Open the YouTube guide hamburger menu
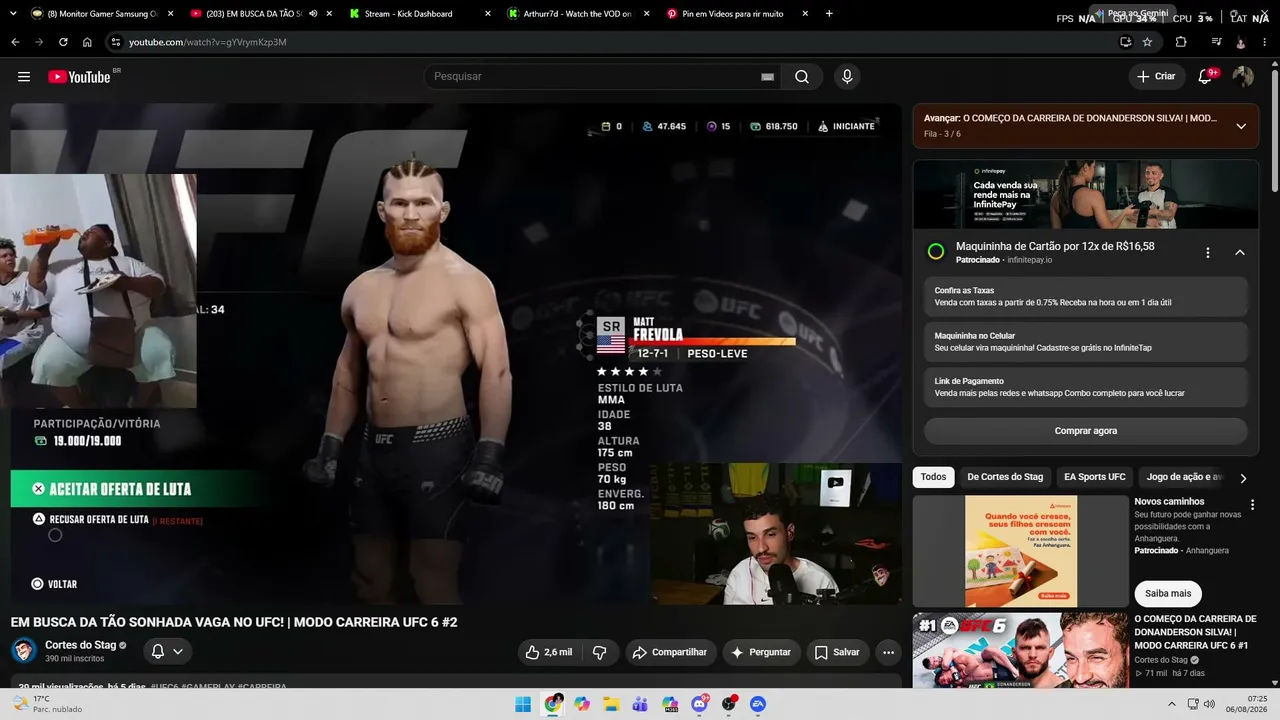The image size is (1280, 720). click(24, 77)
